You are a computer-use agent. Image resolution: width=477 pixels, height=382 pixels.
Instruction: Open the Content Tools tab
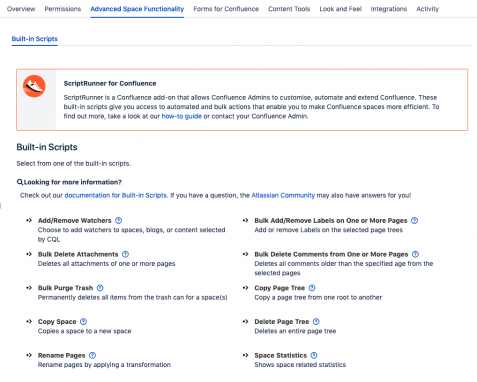pyautogui.click(x=289, y=9)
